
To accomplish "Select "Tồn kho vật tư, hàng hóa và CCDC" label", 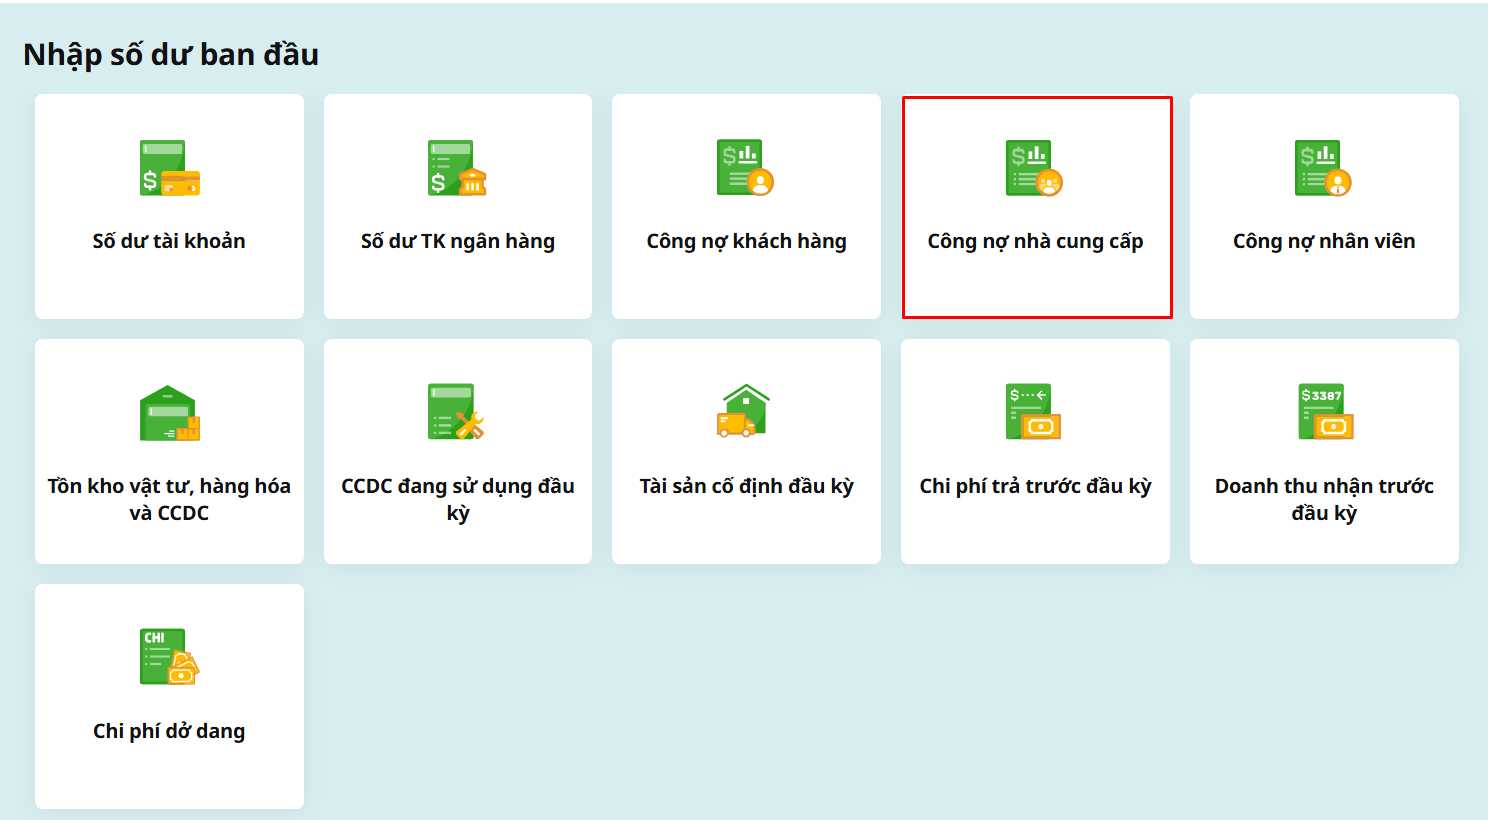I will click(x=169, y=499).
